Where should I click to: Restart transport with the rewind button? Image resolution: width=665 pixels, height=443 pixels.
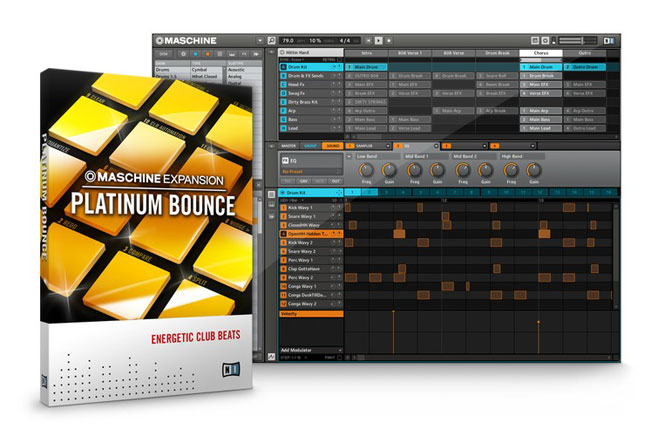pyautogui.click(x=368, y=41)
